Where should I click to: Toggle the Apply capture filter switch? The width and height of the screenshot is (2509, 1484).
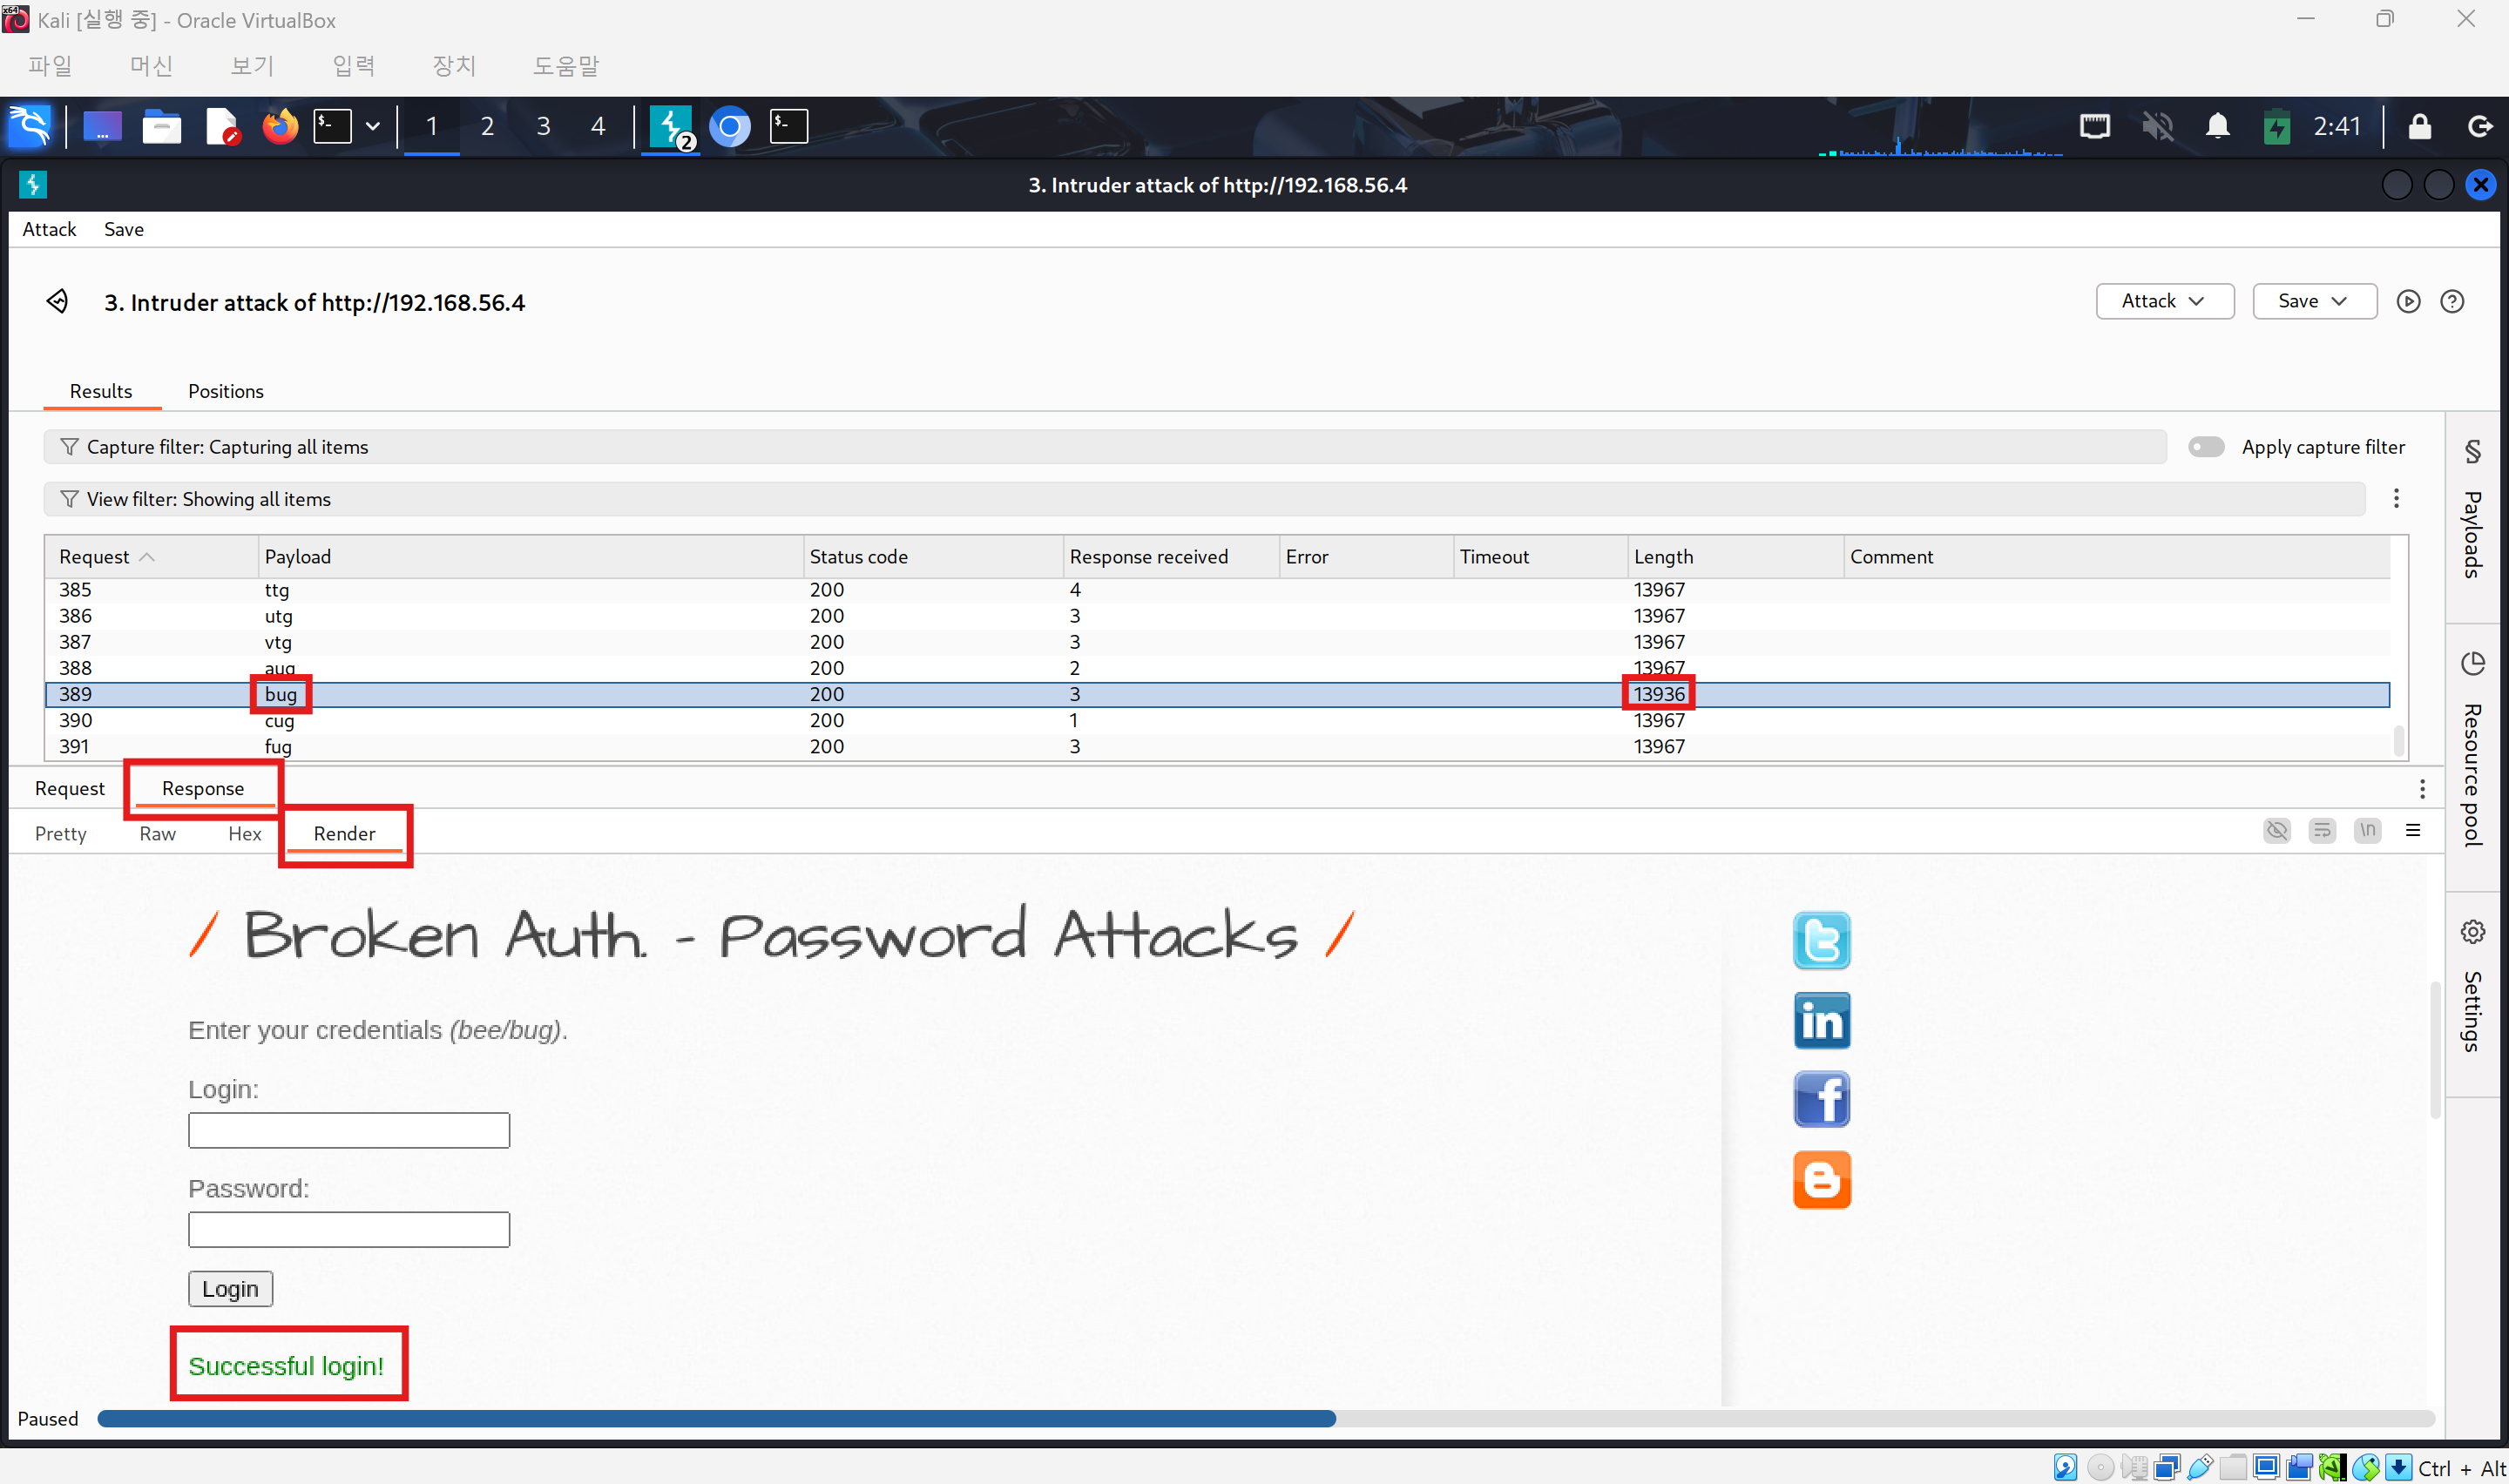click(2205, 447)
